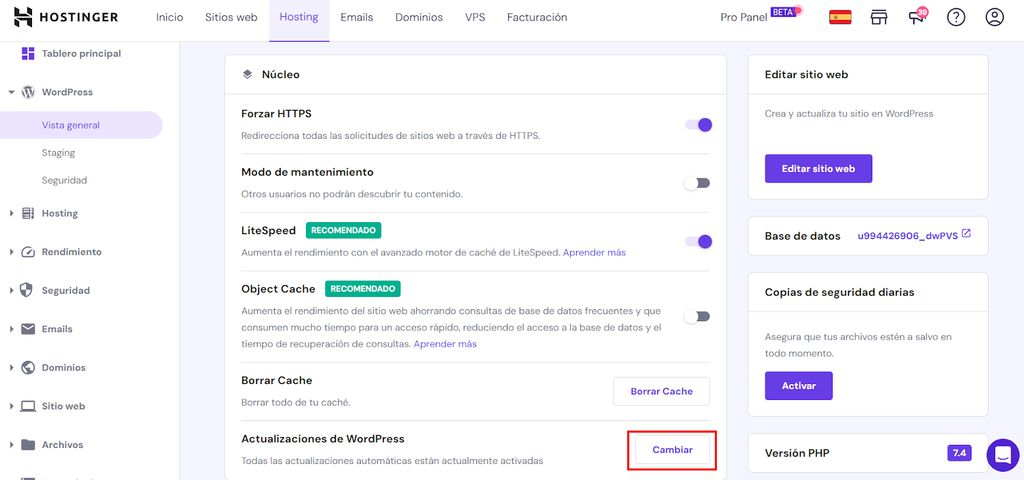This screenshot has width=1024, height=480.
Task: Click the Archivos folder icon
Action: click(x=28, y=445)
